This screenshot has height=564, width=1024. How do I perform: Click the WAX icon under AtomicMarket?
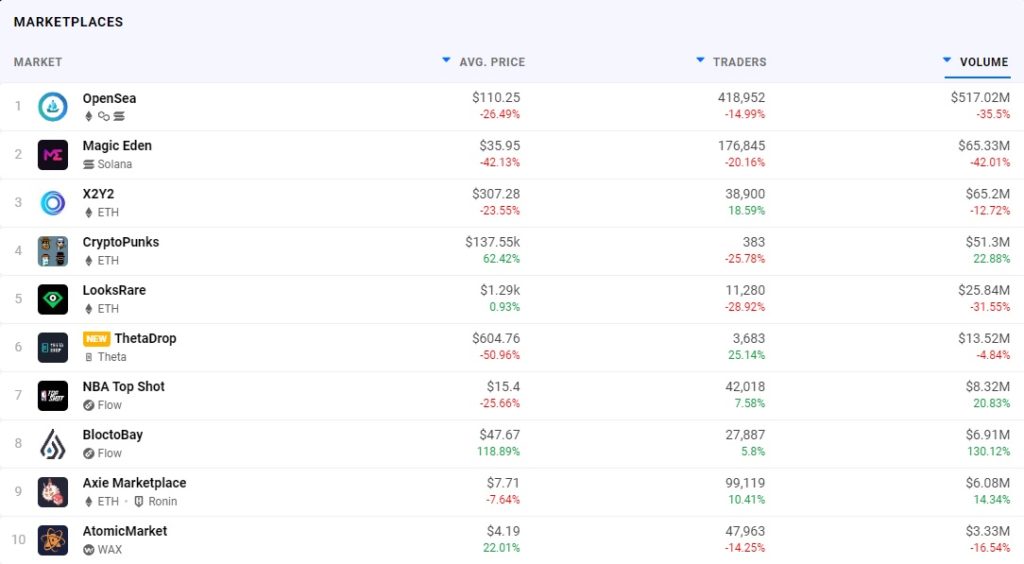coord(89,550)
